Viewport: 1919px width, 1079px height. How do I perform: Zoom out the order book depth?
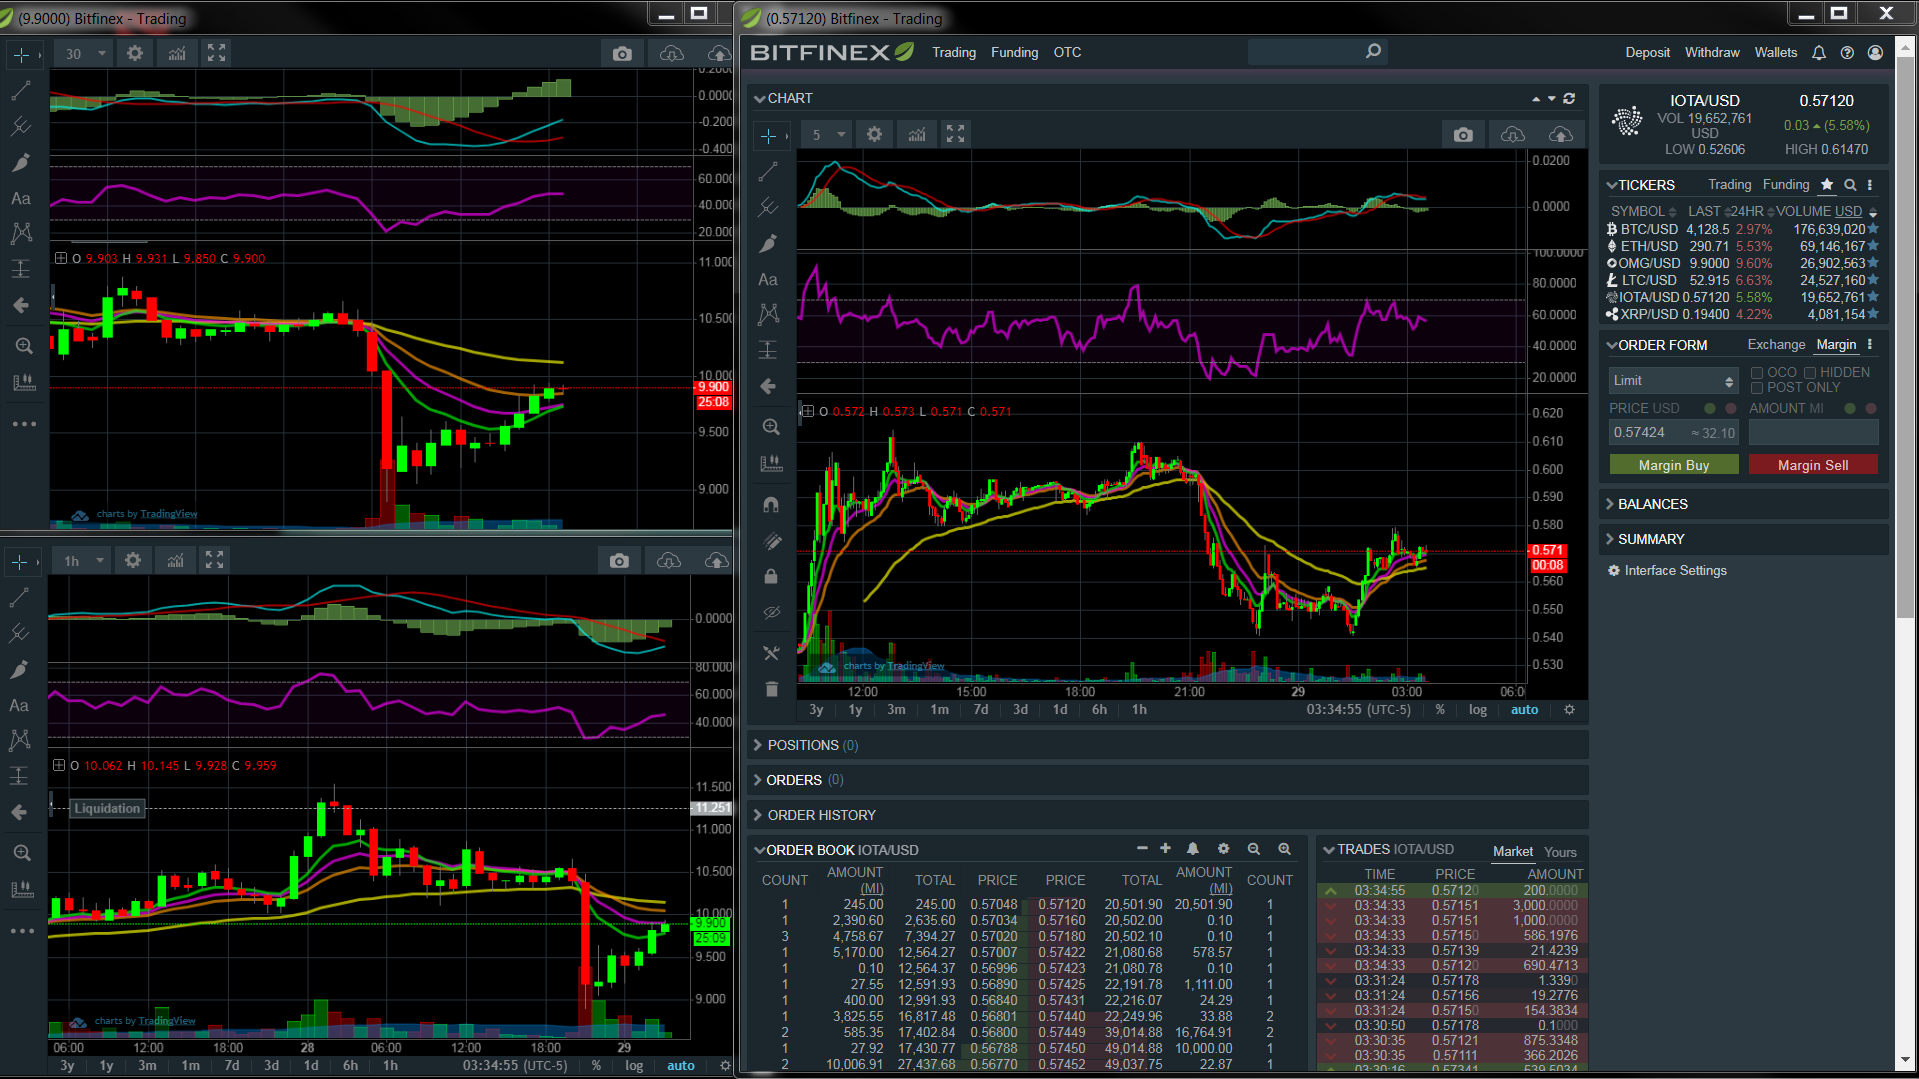[x=1253, y=848]
